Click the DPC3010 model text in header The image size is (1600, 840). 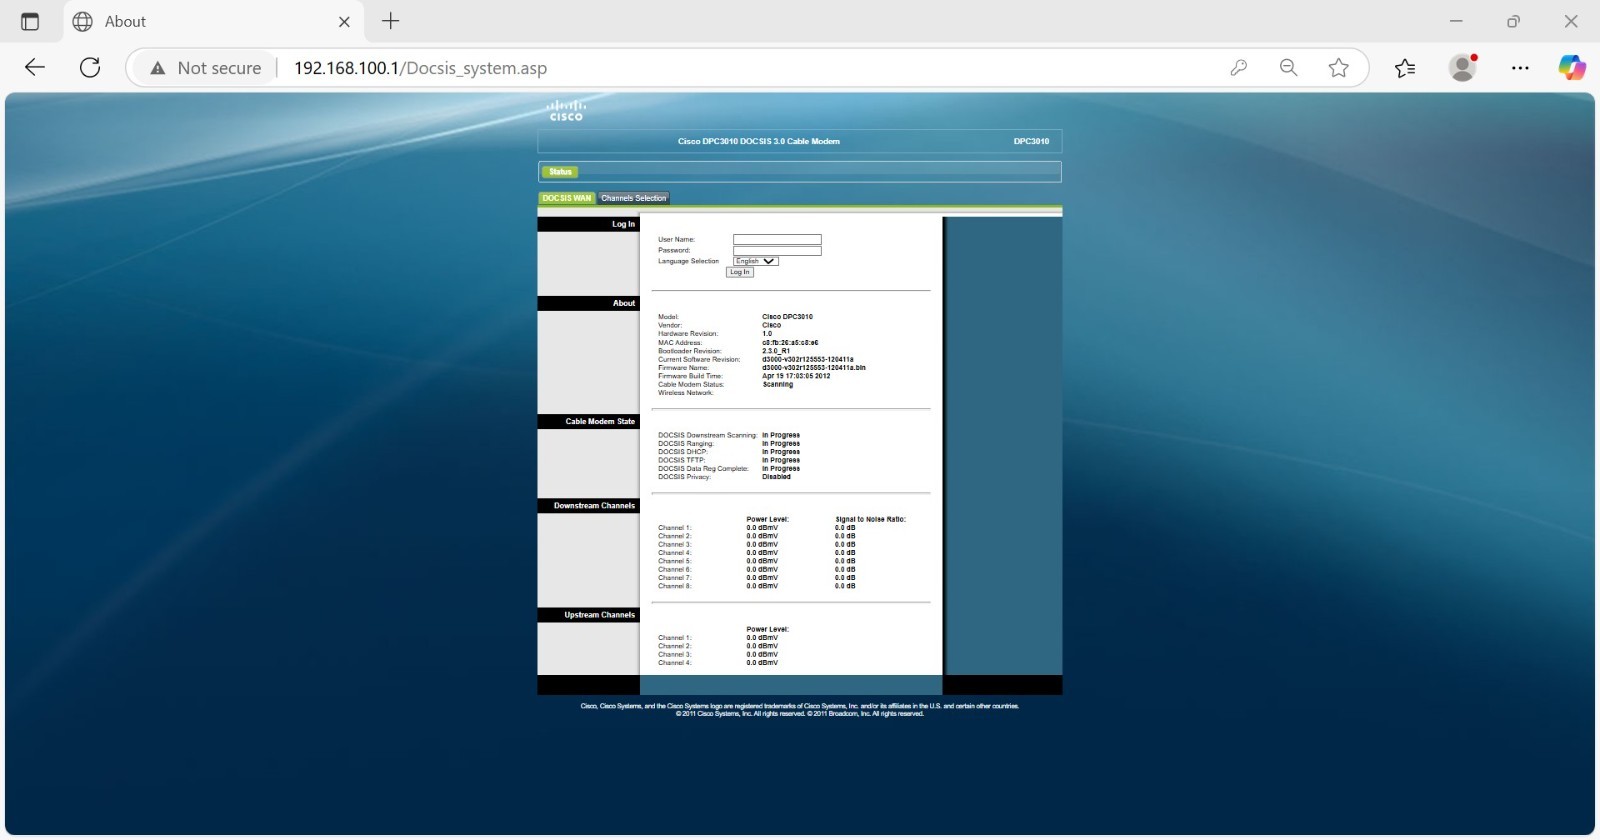pos(1031,141)
